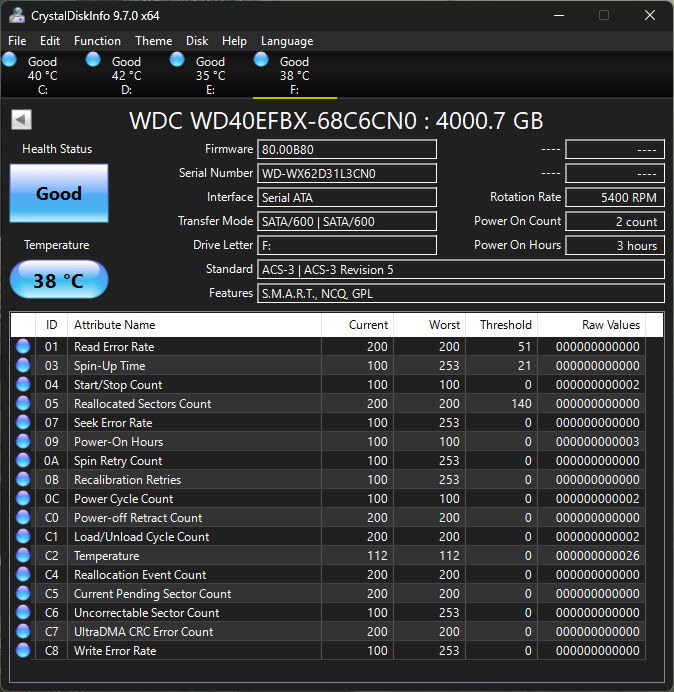Click the C: drive status orb
Image resolution: width=674 pixels, height=692 pixels.
(9, 60)
